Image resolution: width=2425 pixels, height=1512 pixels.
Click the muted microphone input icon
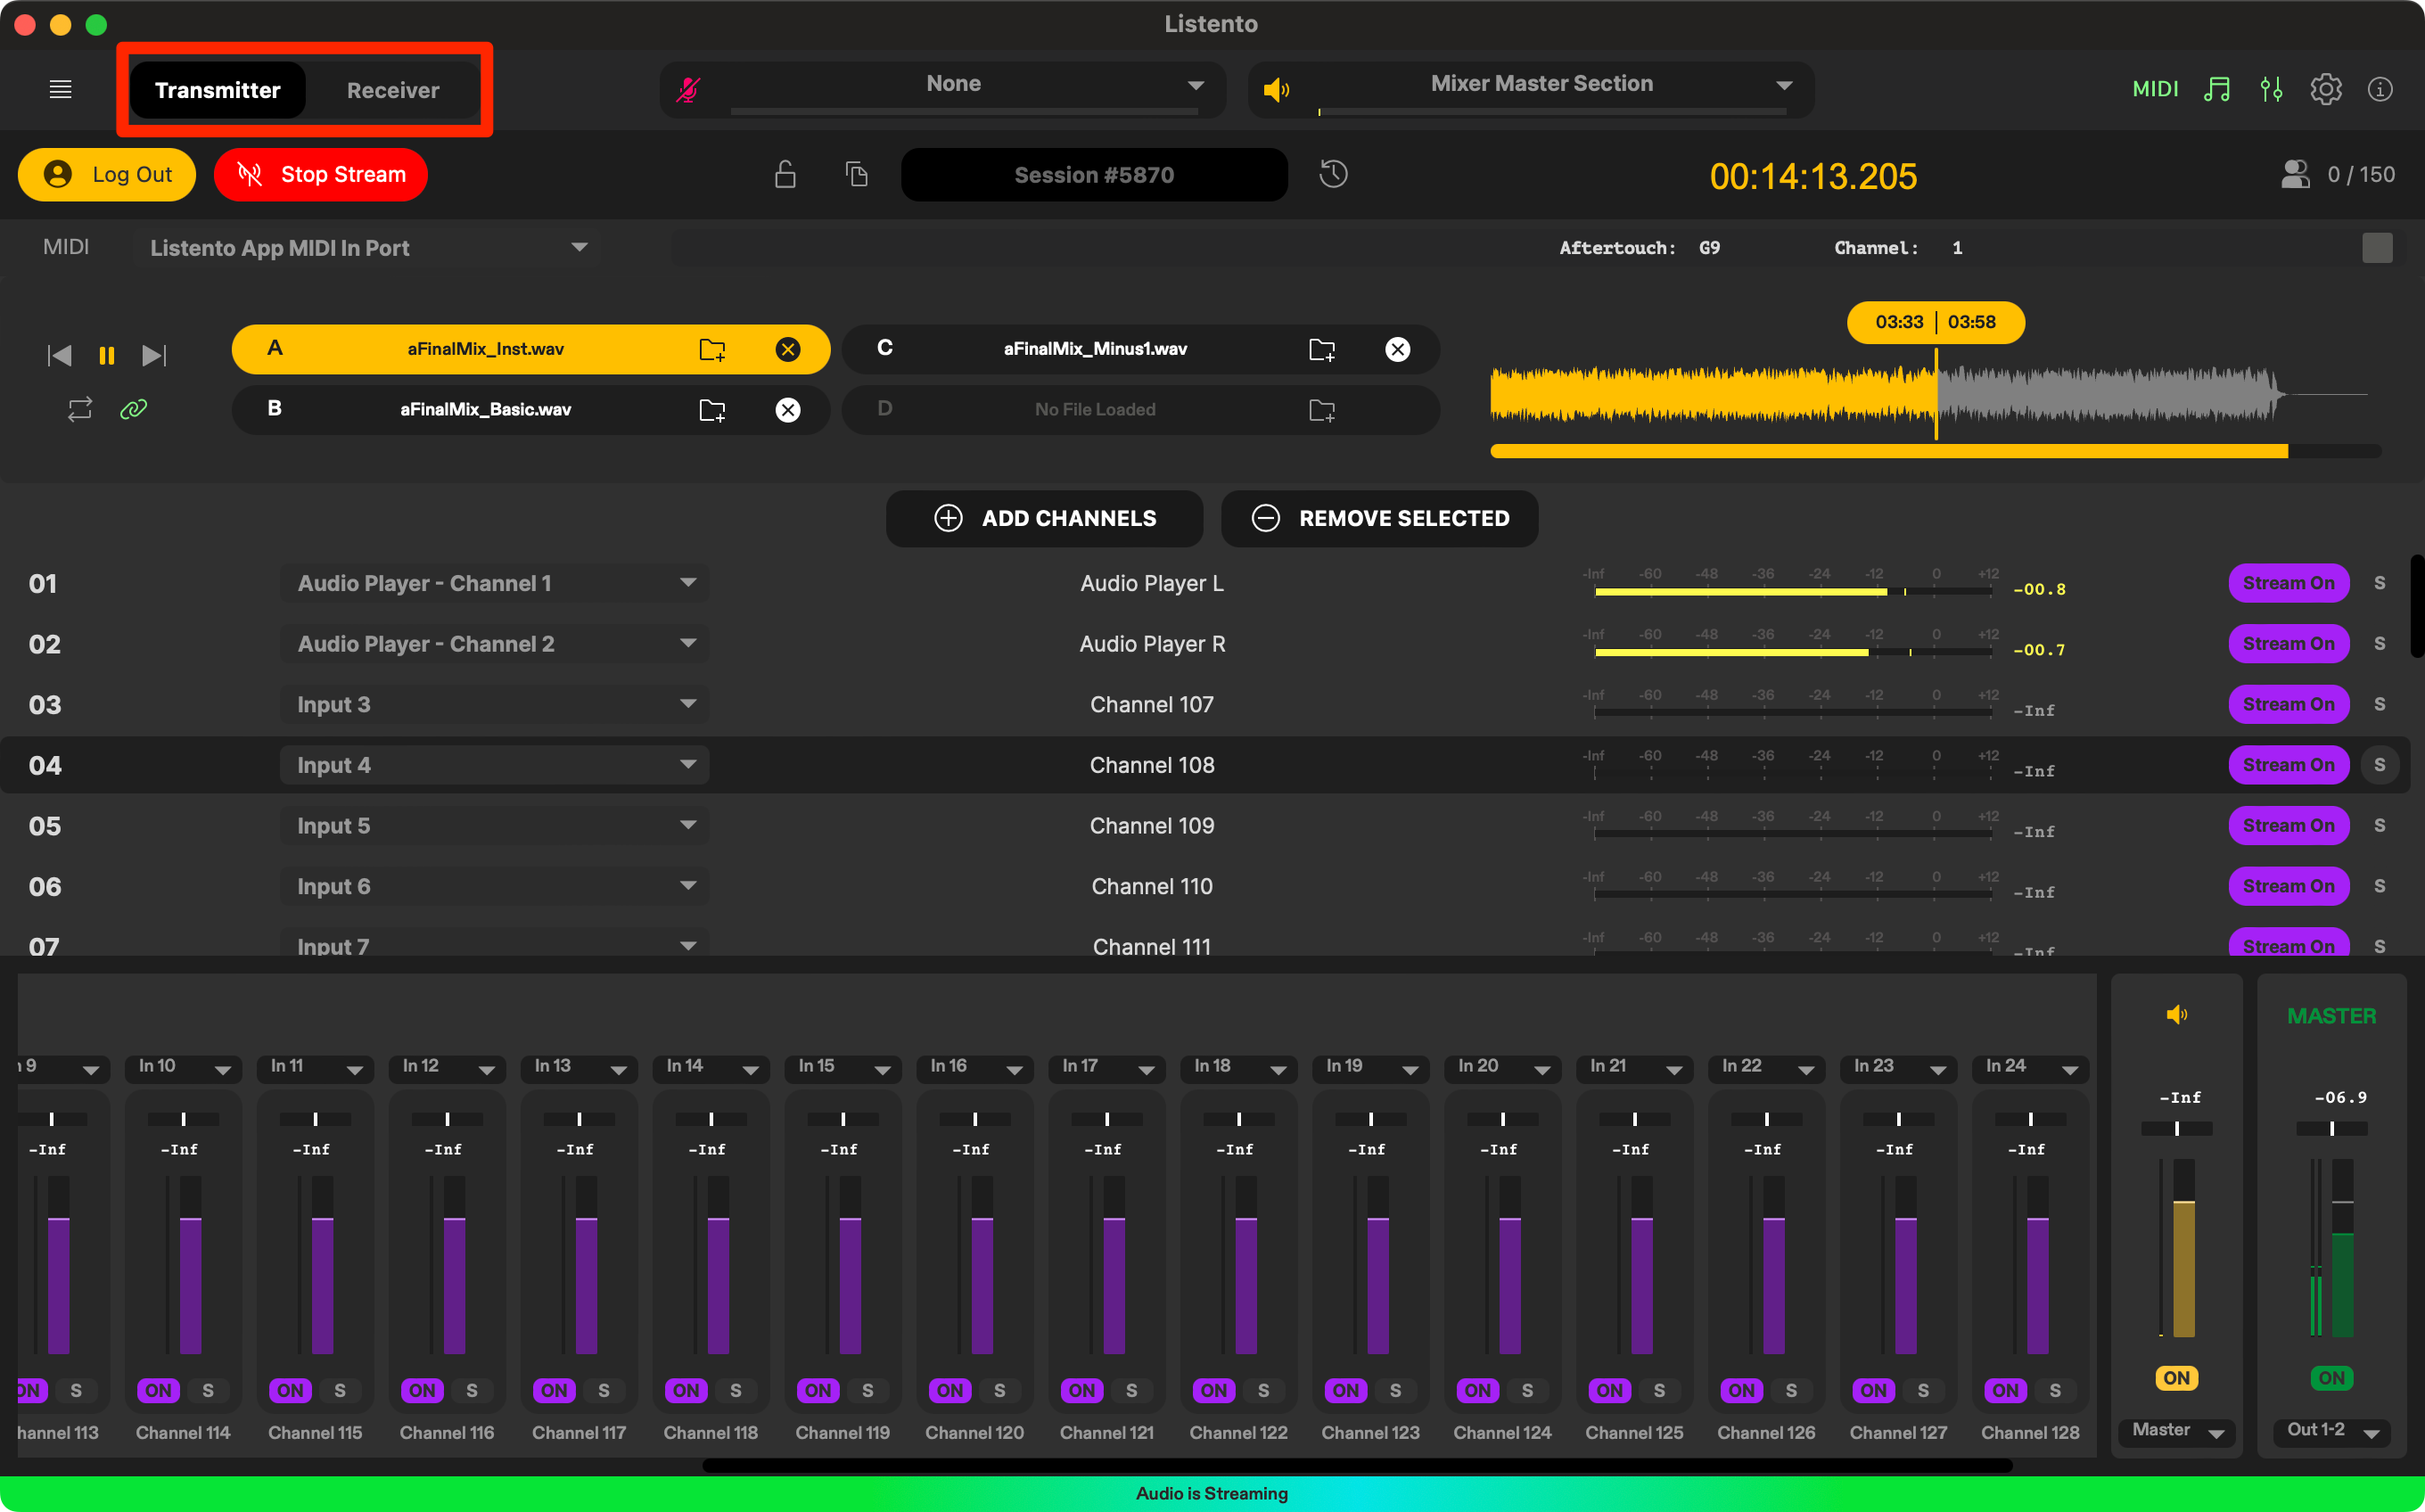click(687, 90)
